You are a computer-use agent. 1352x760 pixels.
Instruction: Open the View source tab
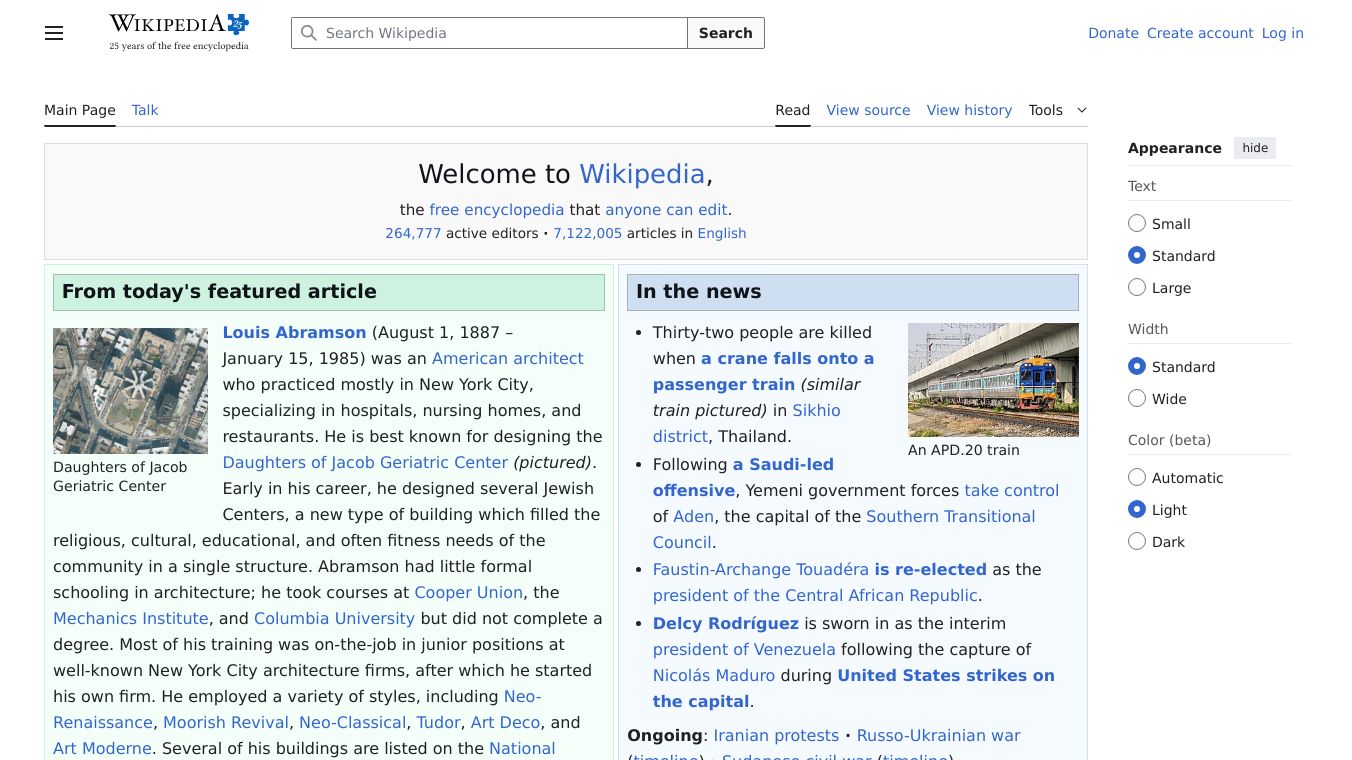[868, 110]
